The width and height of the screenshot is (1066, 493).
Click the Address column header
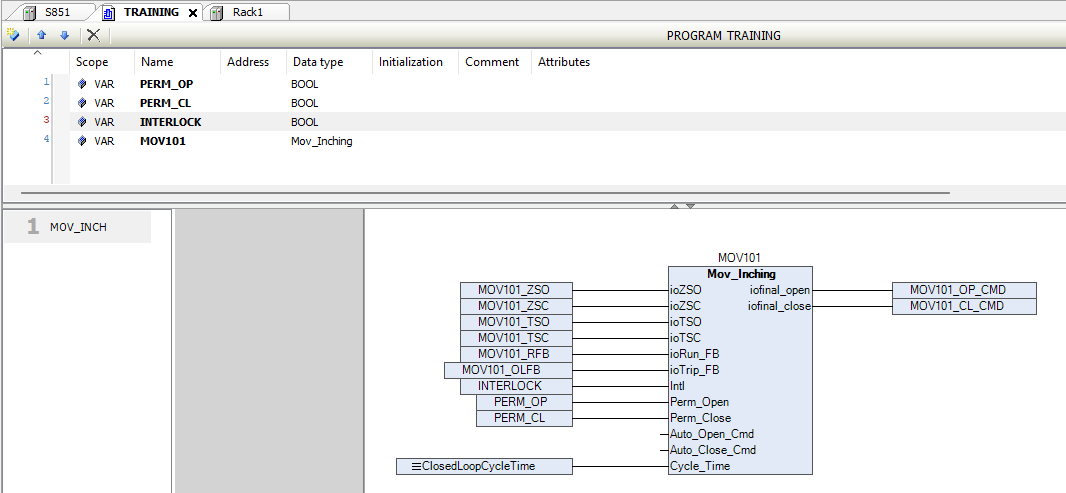click(247, 62)
